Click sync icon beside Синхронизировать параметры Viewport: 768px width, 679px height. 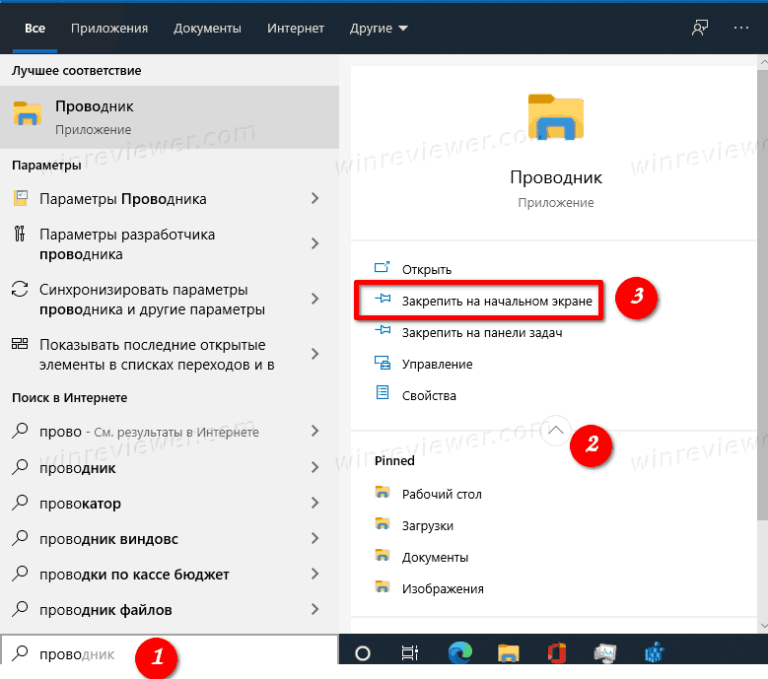click(20, 289)
